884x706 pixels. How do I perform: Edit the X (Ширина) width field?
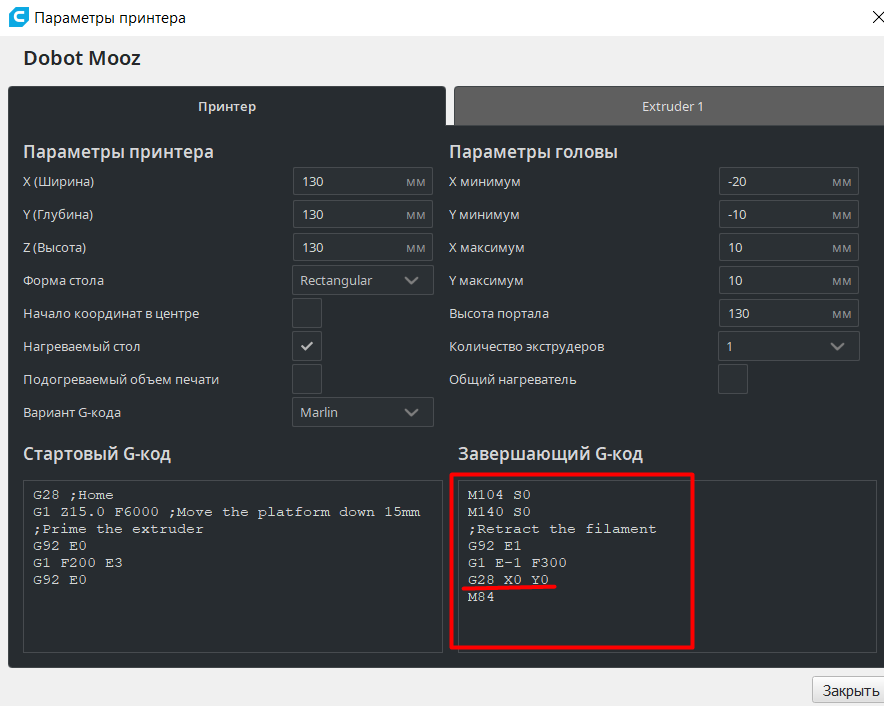(363, 181)
